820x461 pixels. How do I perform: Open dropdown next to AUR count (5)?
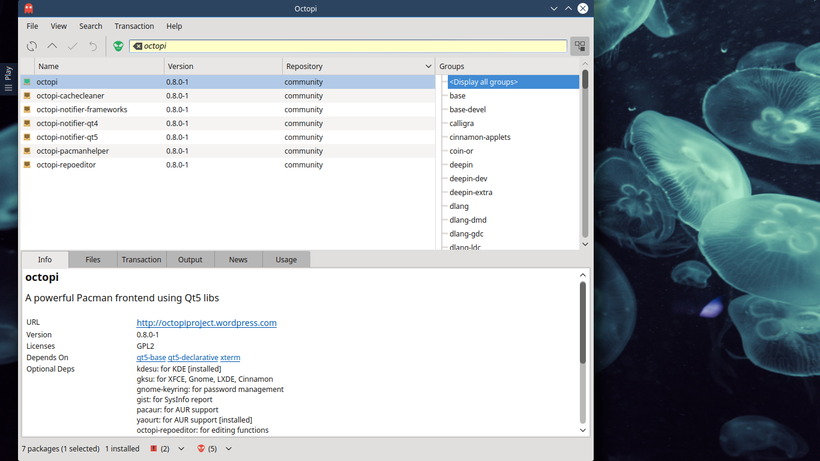pyautogui.click(x=229, y=448)
